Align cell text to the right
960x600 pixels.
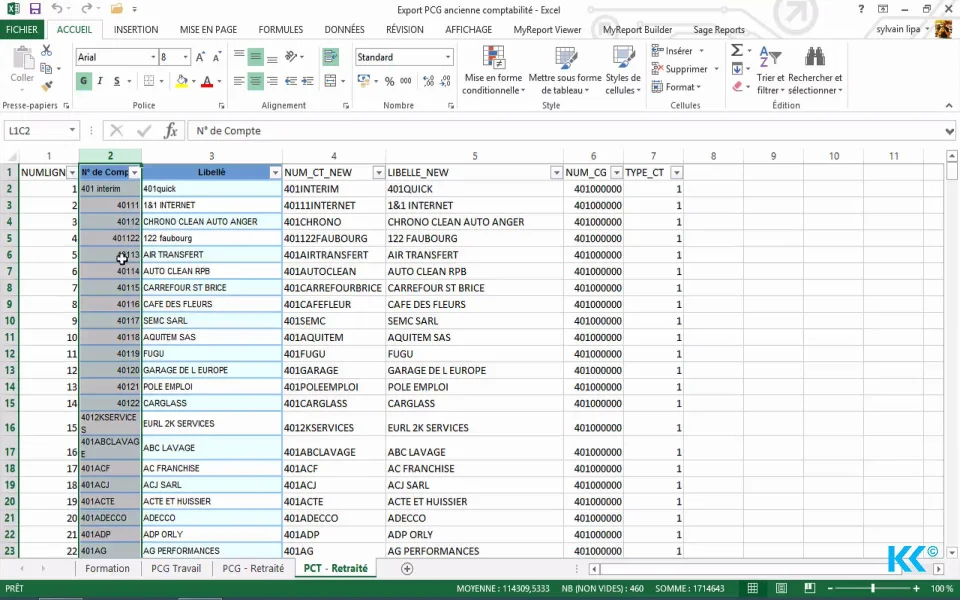tap(272, 81)
